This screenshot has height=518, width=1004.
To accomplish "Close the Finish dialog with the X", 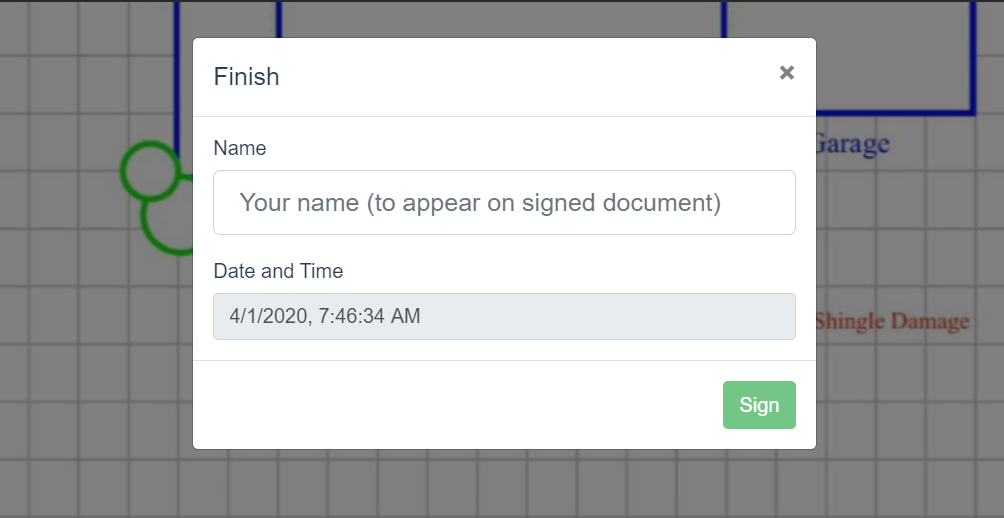I will pos(787,73).
